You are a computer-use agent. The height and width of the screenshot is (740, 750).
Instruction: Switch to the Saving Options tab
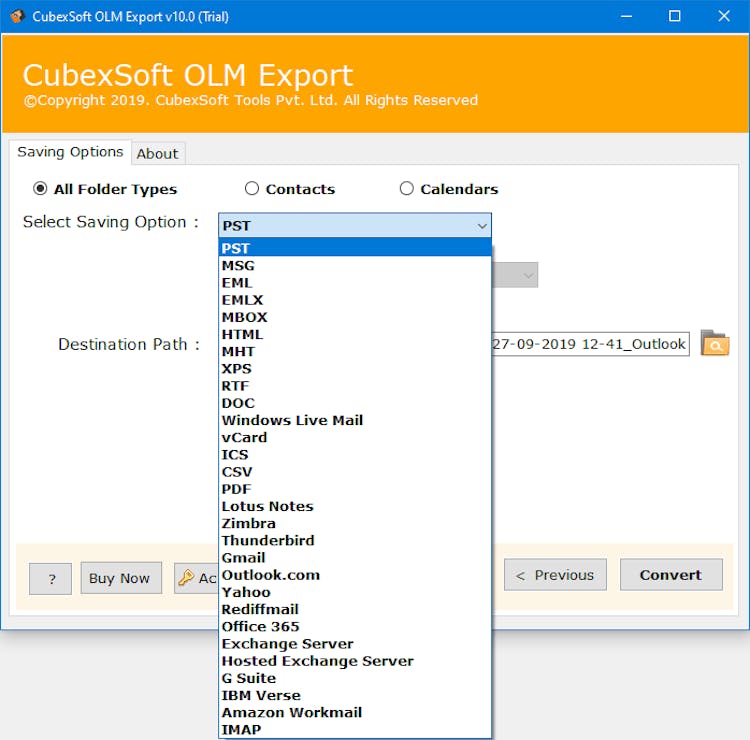point(70,152)
